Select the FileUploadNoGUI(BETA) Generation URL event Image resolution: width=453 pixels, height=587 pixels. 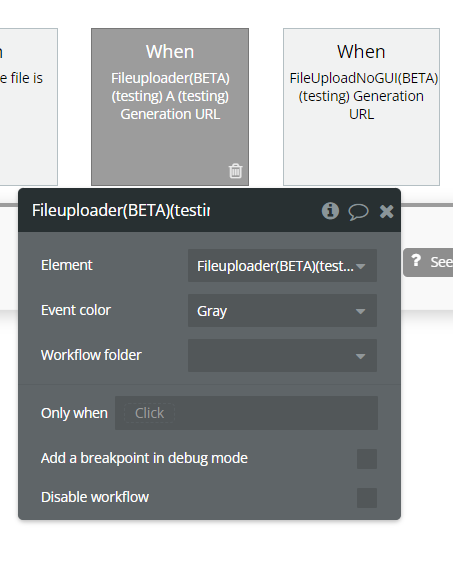[361, 107]
